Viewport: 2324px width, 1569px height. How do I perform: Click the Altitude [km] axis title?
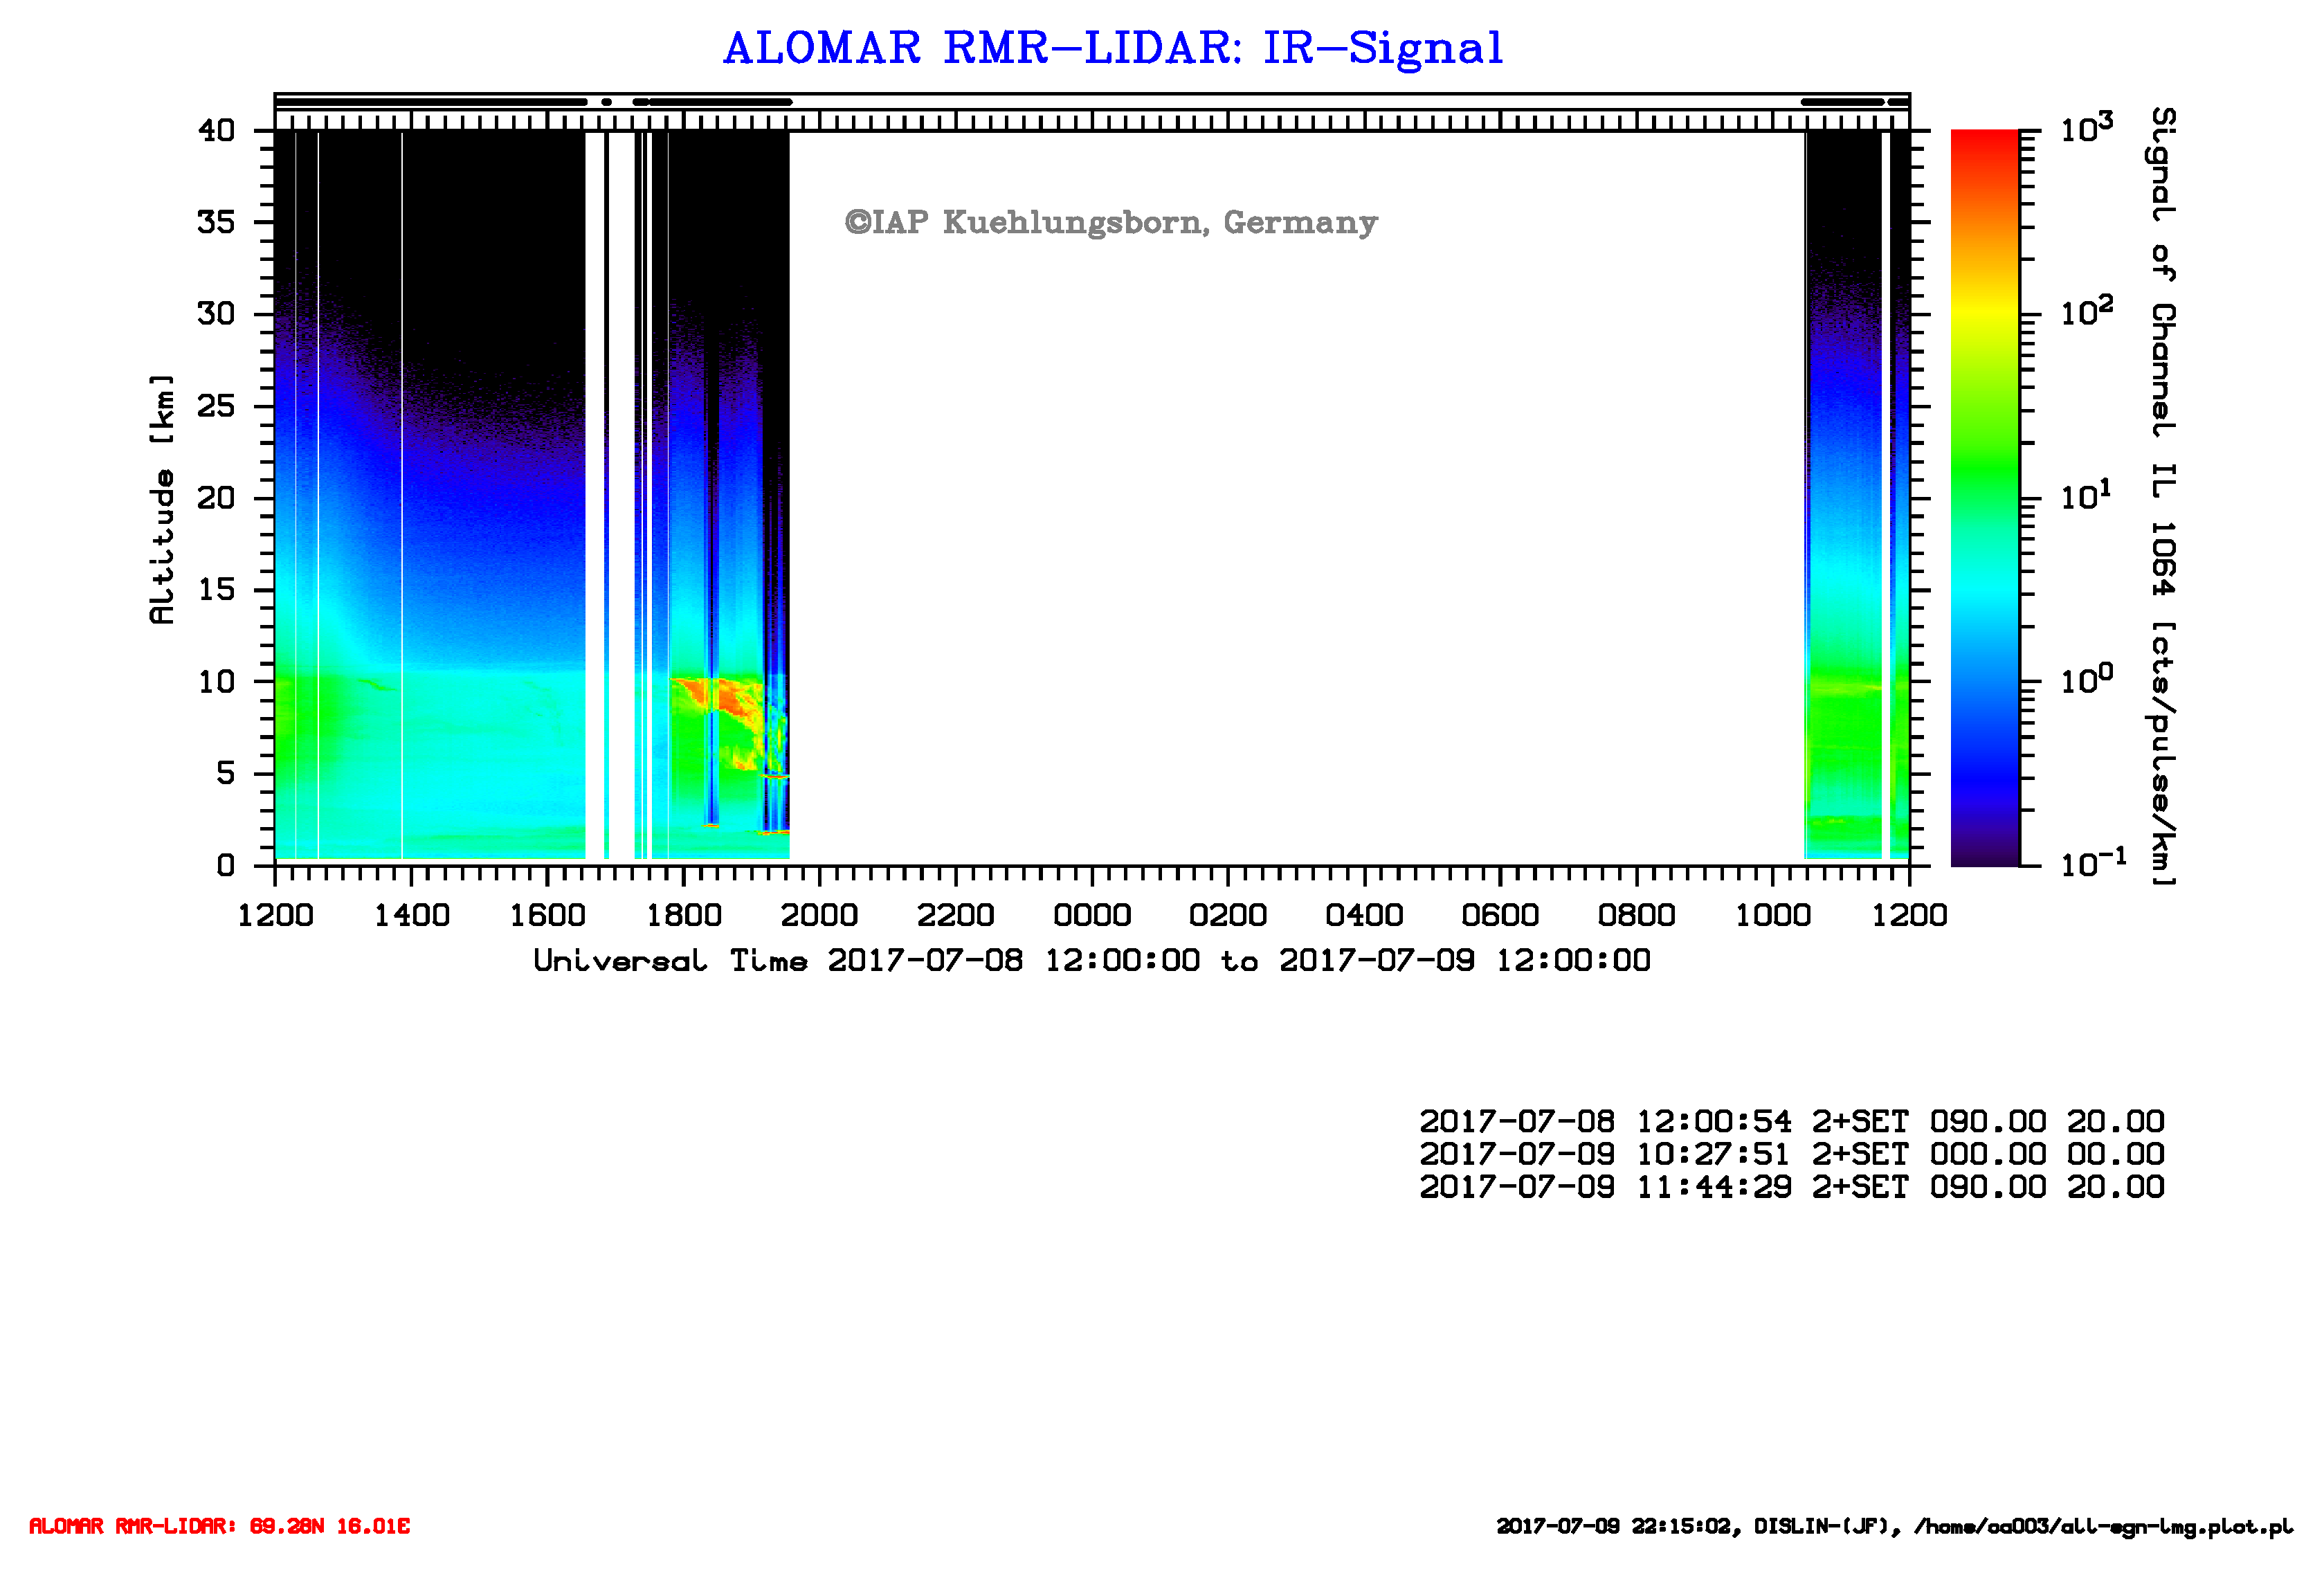(x=161, y=499)
